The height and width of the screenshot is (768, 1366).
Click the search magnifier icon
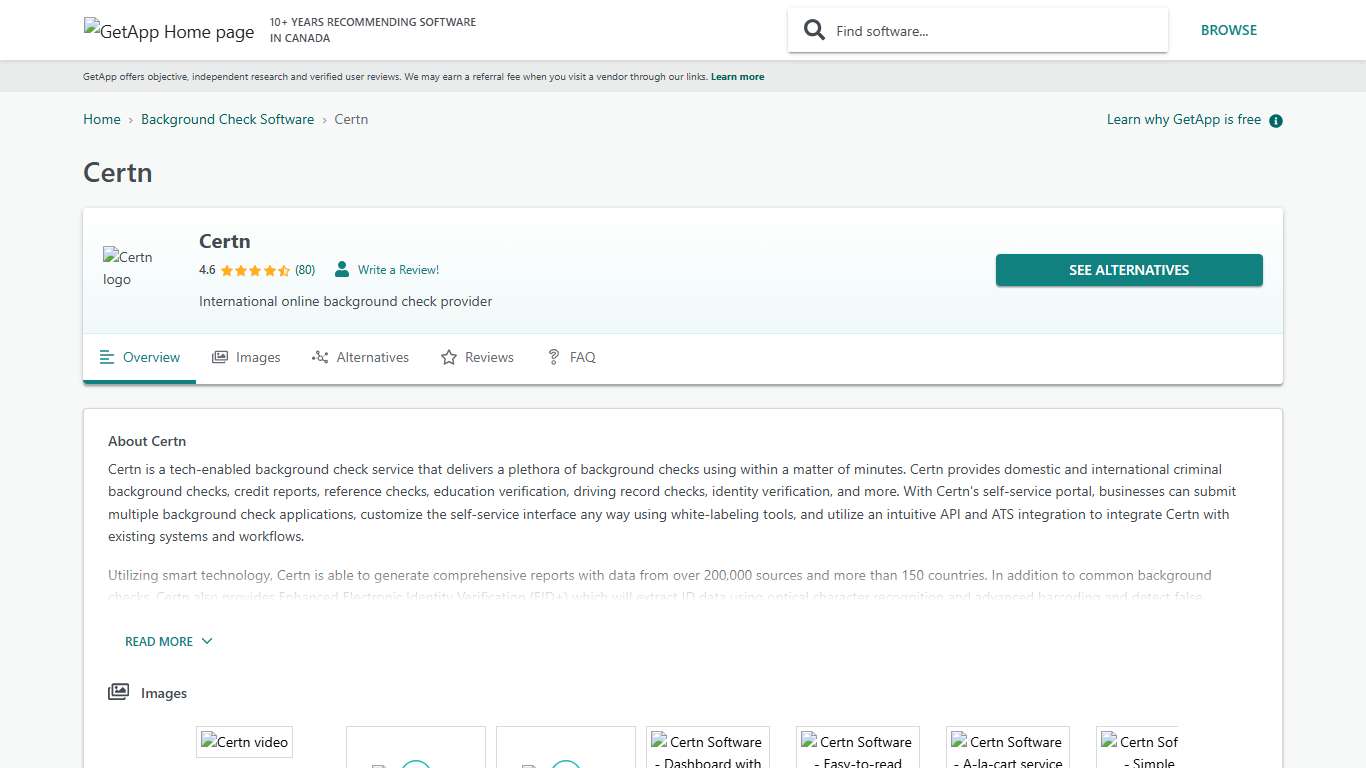[815, 30]
